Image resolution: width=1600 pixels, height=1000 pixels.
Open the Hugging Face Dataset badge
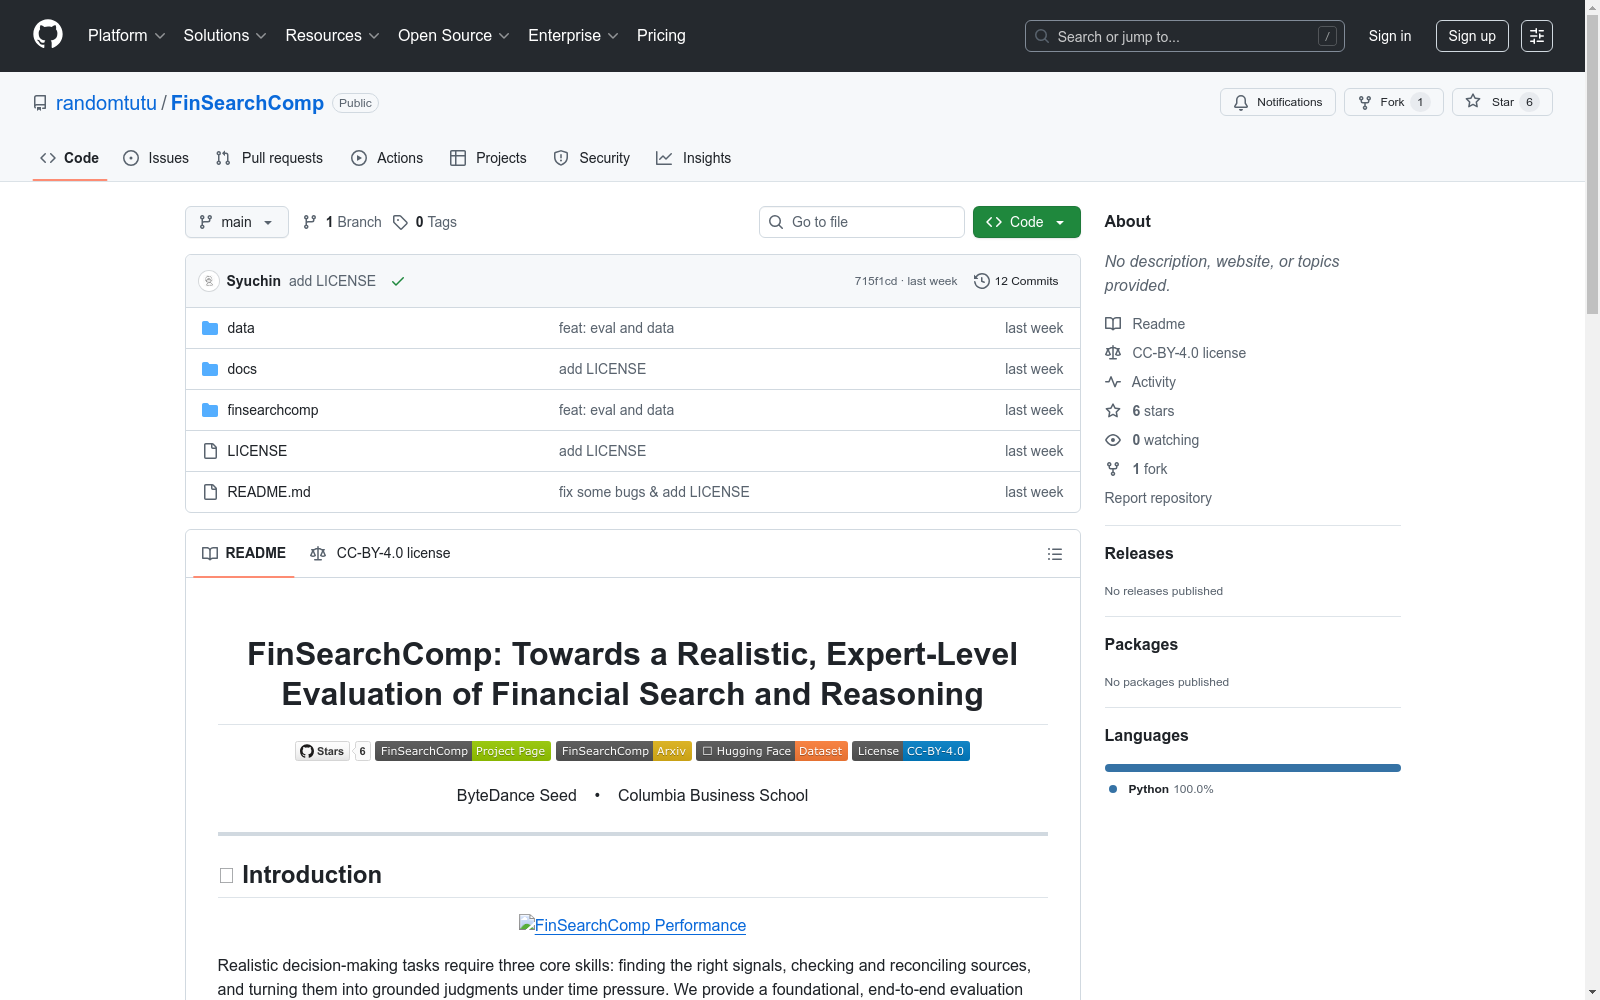[772, 751]
